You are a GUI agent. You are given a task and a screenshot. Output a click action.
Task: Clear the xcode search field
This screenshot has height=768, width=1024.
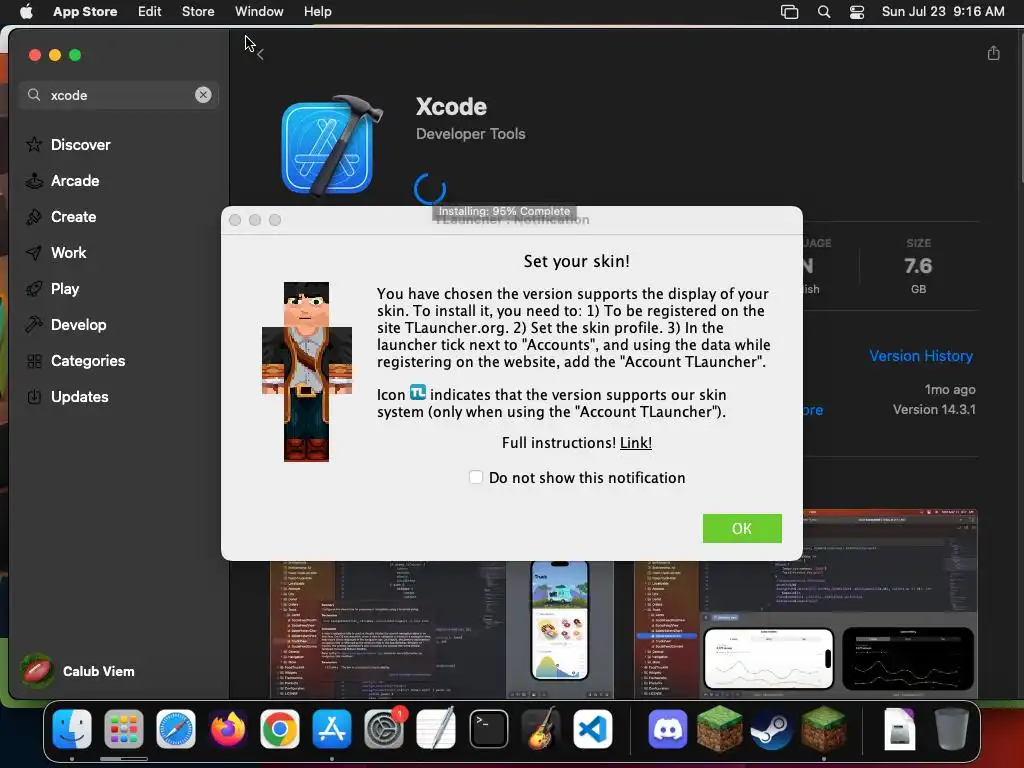click(x=203, y=95)
